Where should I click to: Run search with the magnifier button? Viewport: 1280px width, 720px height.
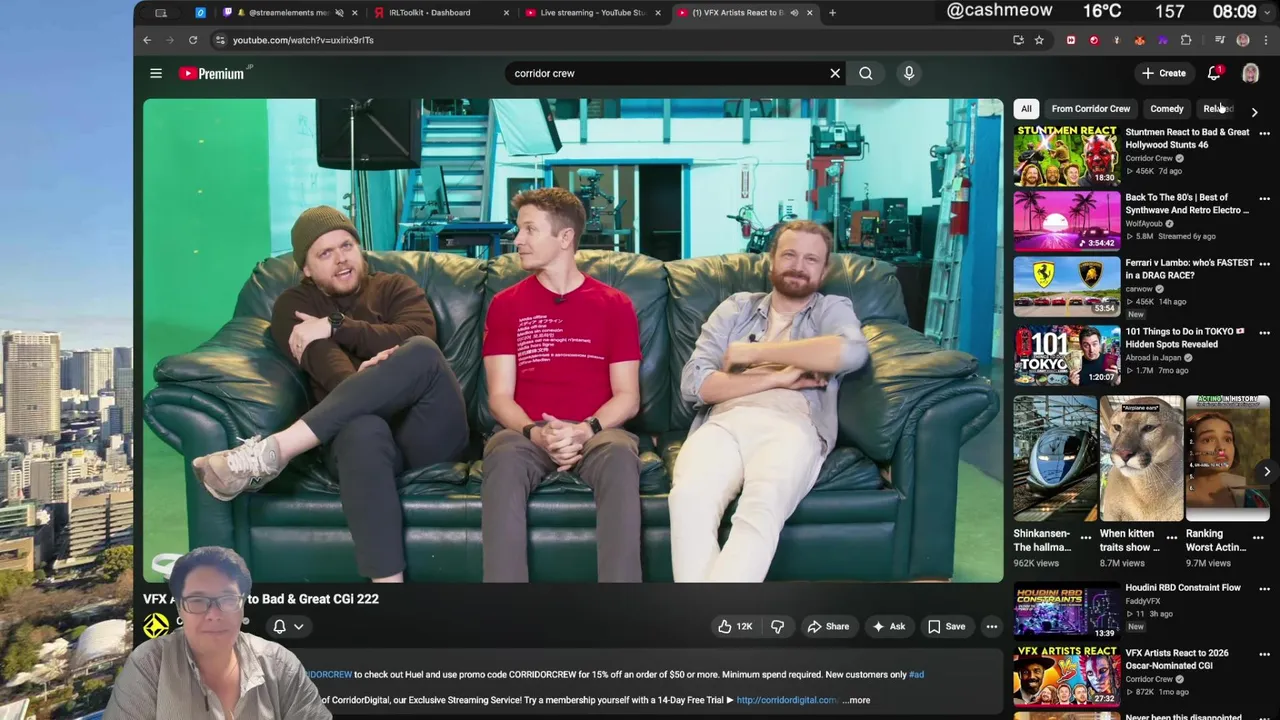click(x=866, y=73)
